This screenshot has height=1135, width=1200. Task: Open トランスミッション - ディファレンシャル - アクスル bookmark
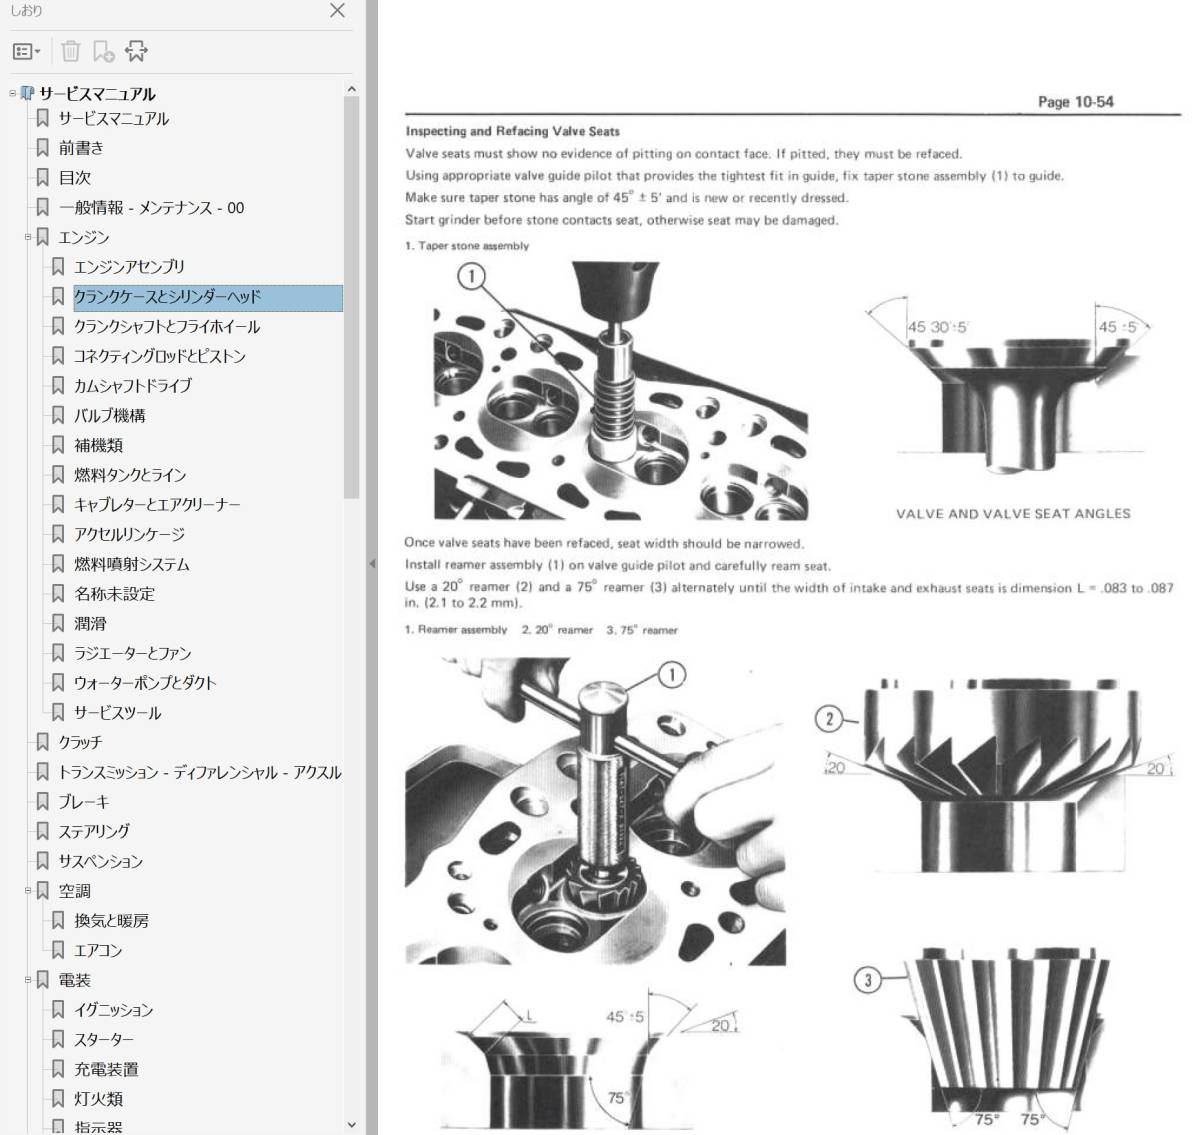[x=200, y=772]
